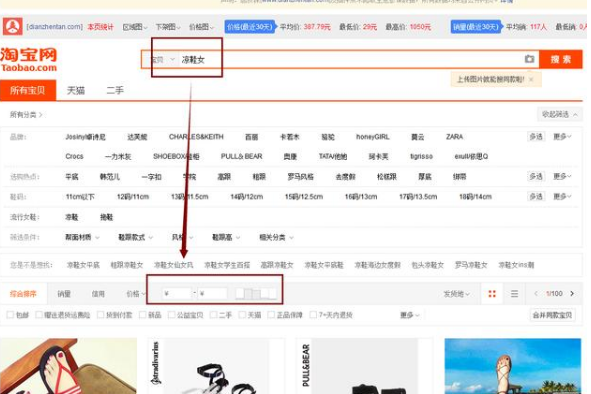Click the minimum price field
Screen dimensions: 591x394
pos(177,293)
